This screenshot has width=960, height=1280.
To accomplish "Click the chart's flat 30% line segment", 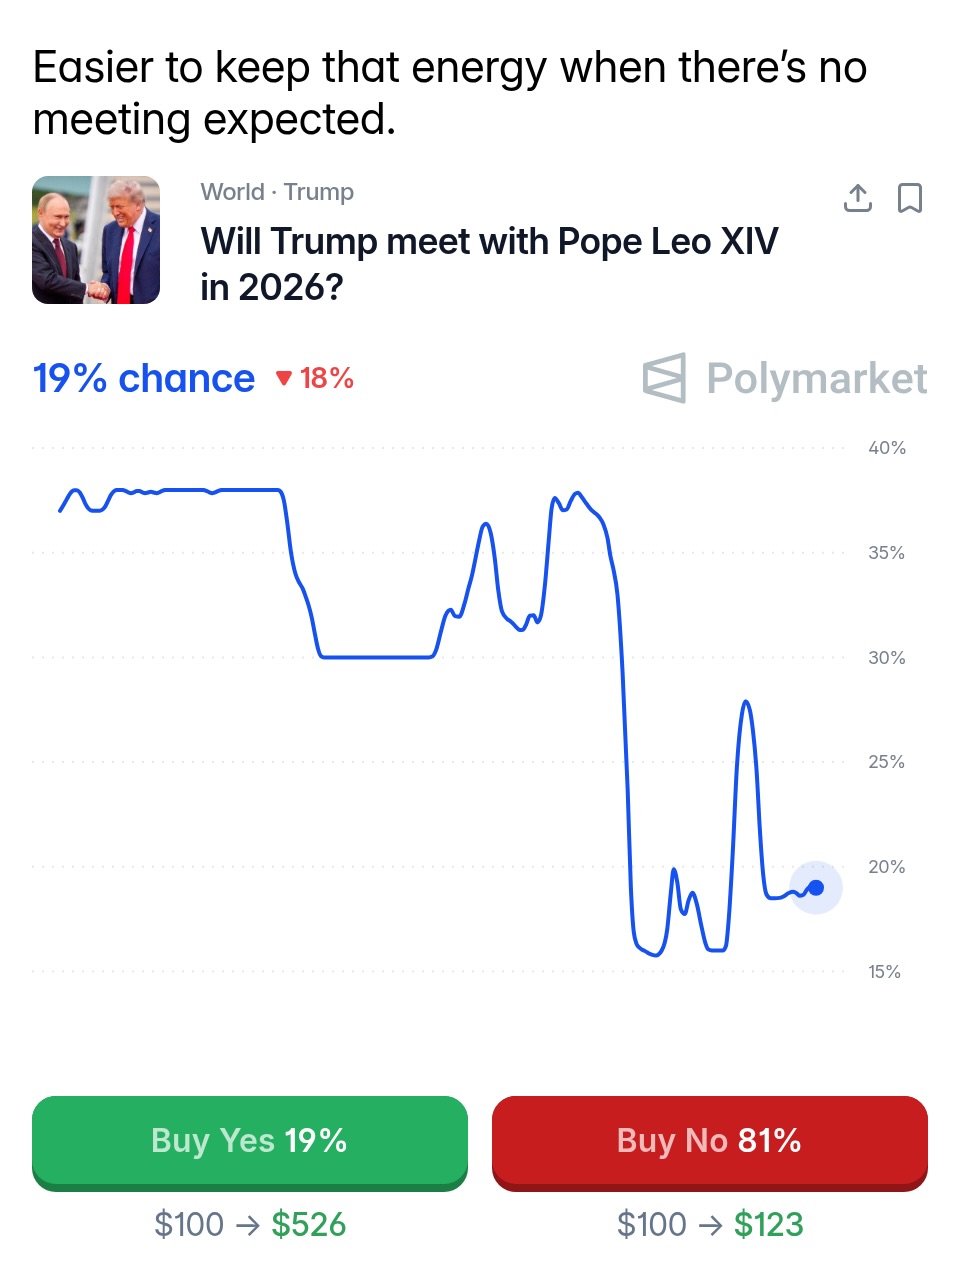I will pyautogui.click(x=376, y=657).
